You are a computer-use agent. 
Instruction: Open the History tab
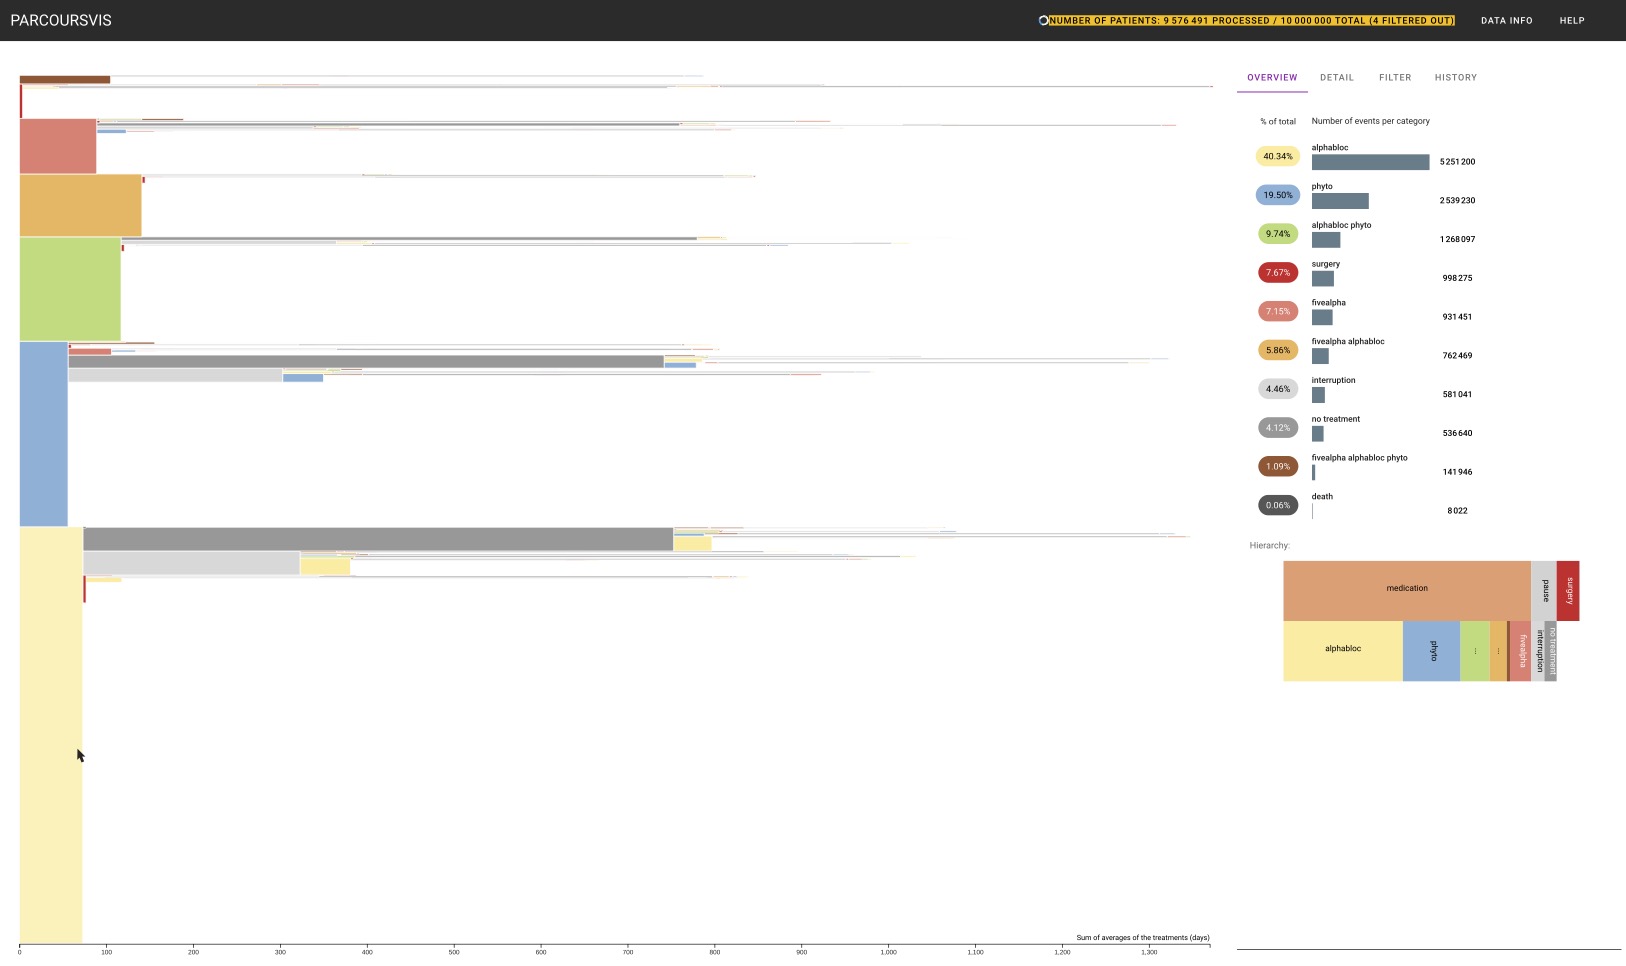pyautogui.click(x=1455, y=77)
